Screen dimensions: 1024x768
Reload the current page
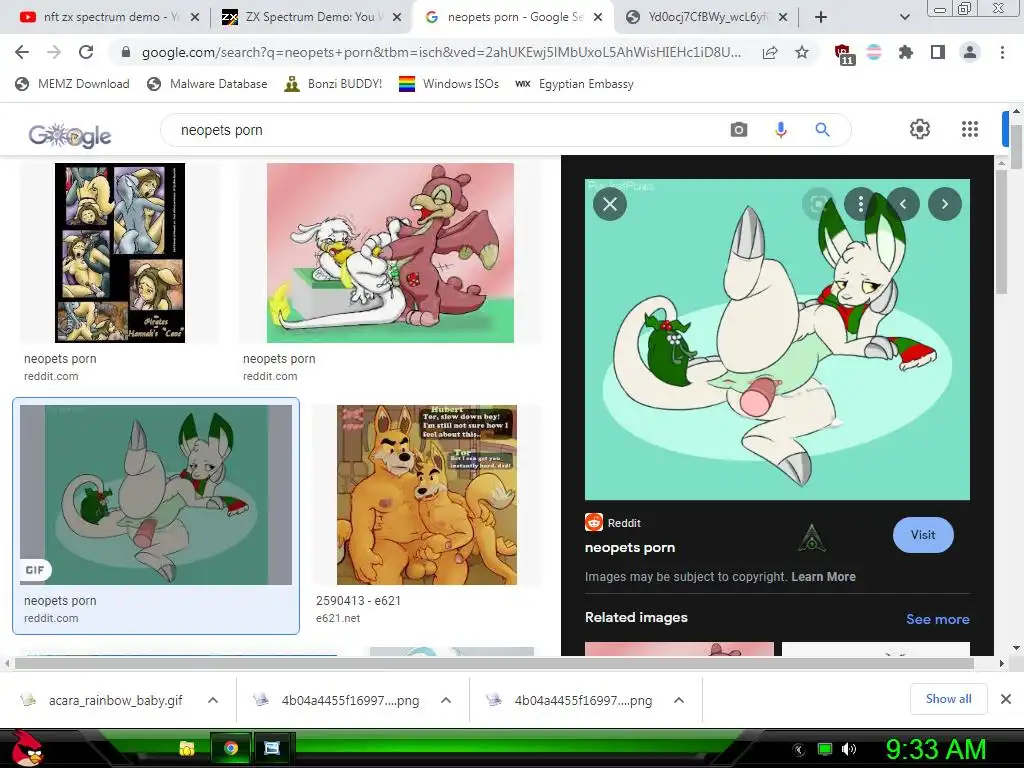click(86, 52)
